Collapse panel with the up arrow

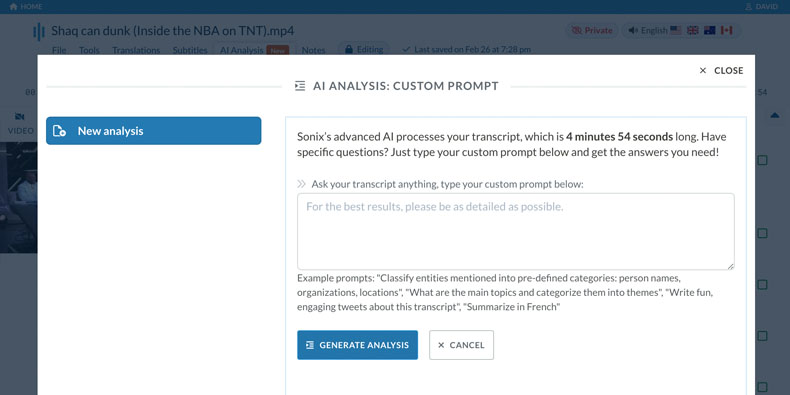pyautogui.click(x=774, y=115)
